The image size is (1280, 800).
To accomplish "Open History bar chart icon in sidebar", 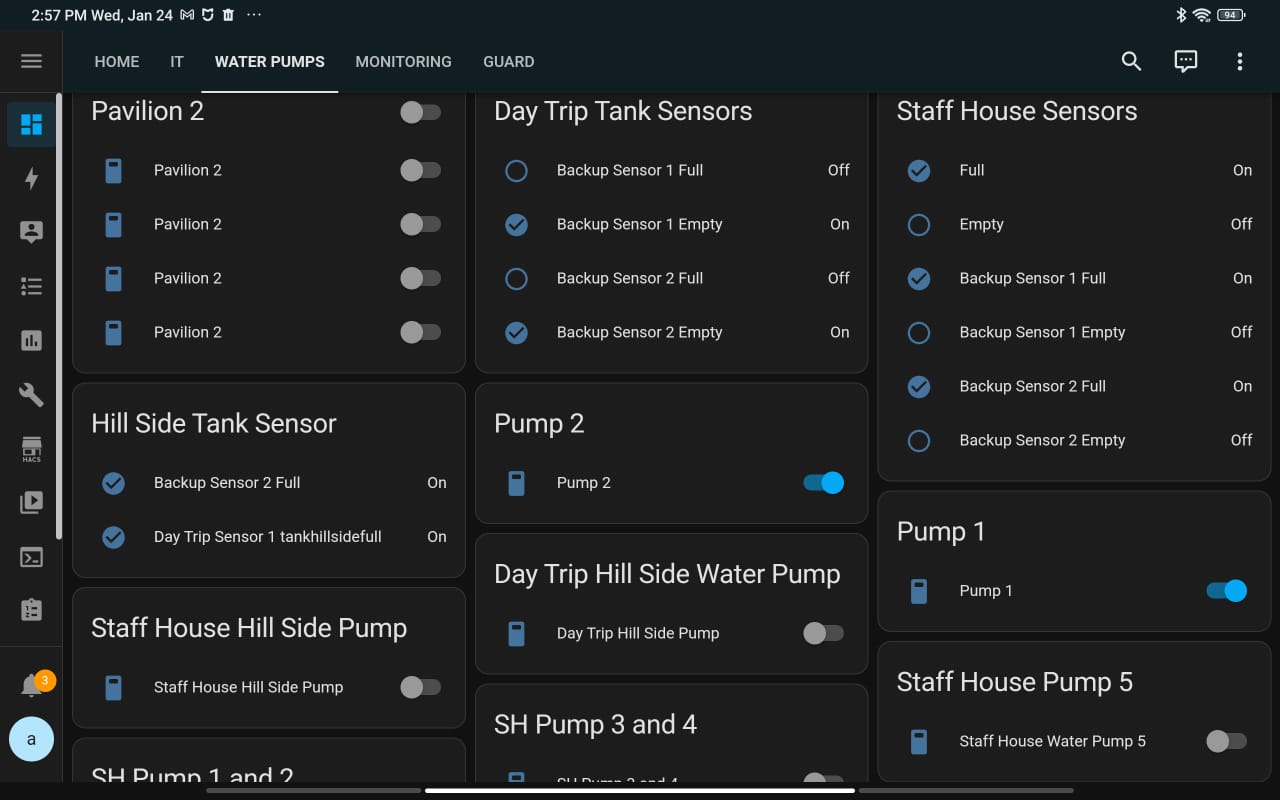I will [x=31, y=340].
